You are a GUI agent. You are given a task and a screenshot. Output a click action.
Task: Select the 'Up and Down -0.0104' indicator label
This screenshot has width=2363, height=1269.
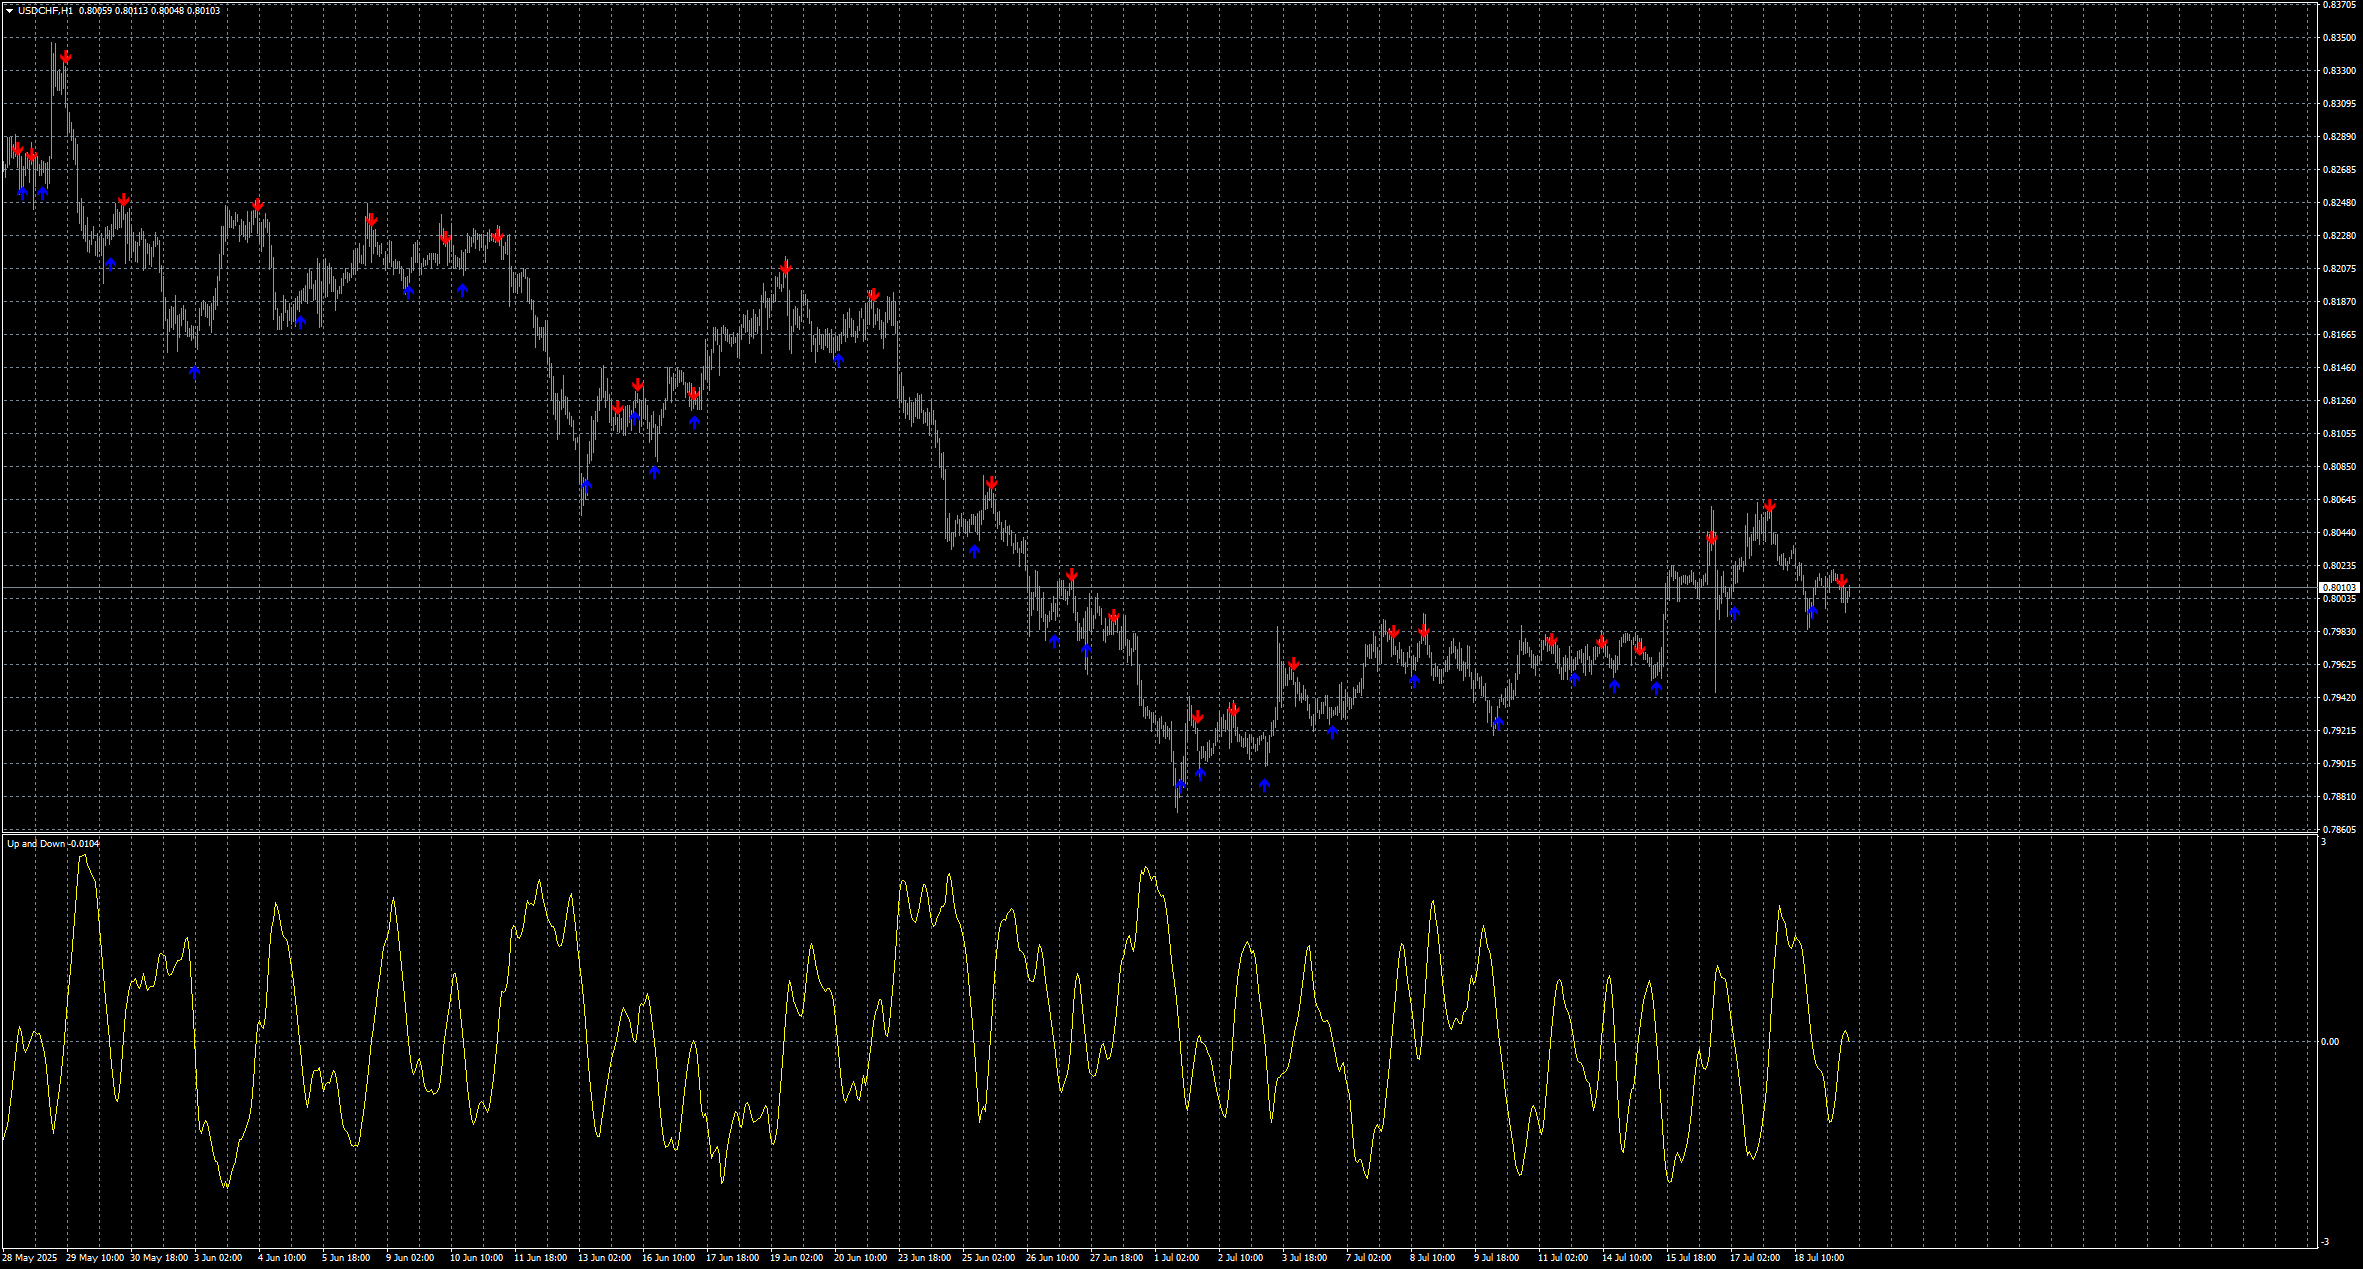click(54, 844)
